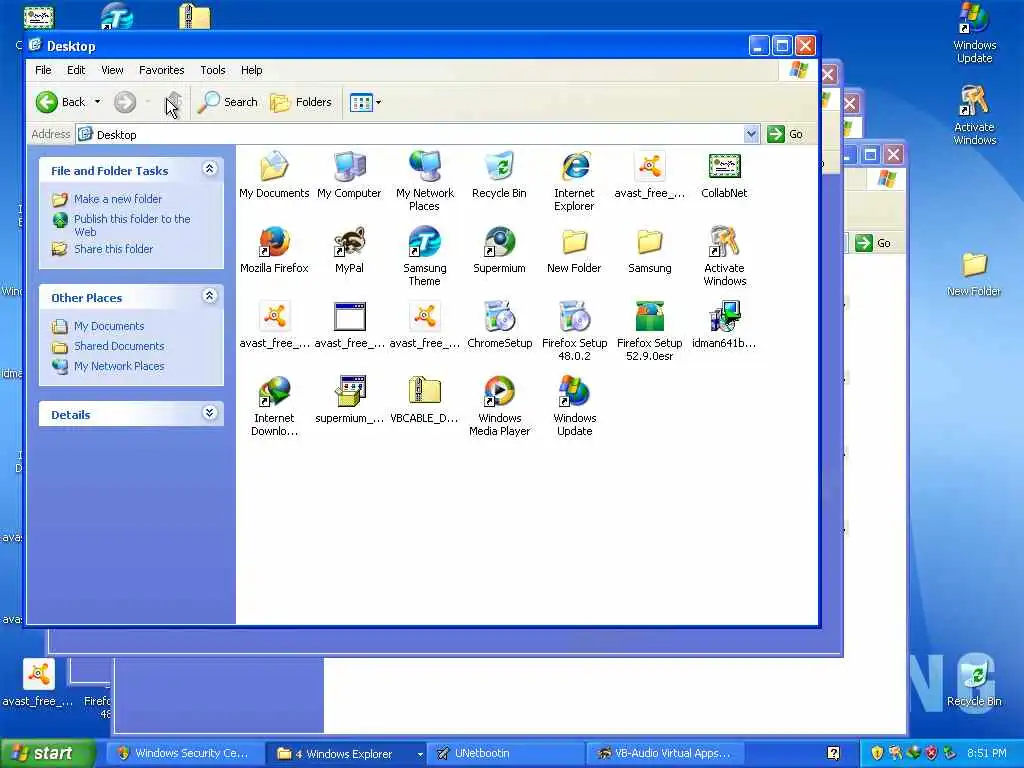Click Share this folder link
Screen dimensions: 1024x768
click(x=113, y=249)
